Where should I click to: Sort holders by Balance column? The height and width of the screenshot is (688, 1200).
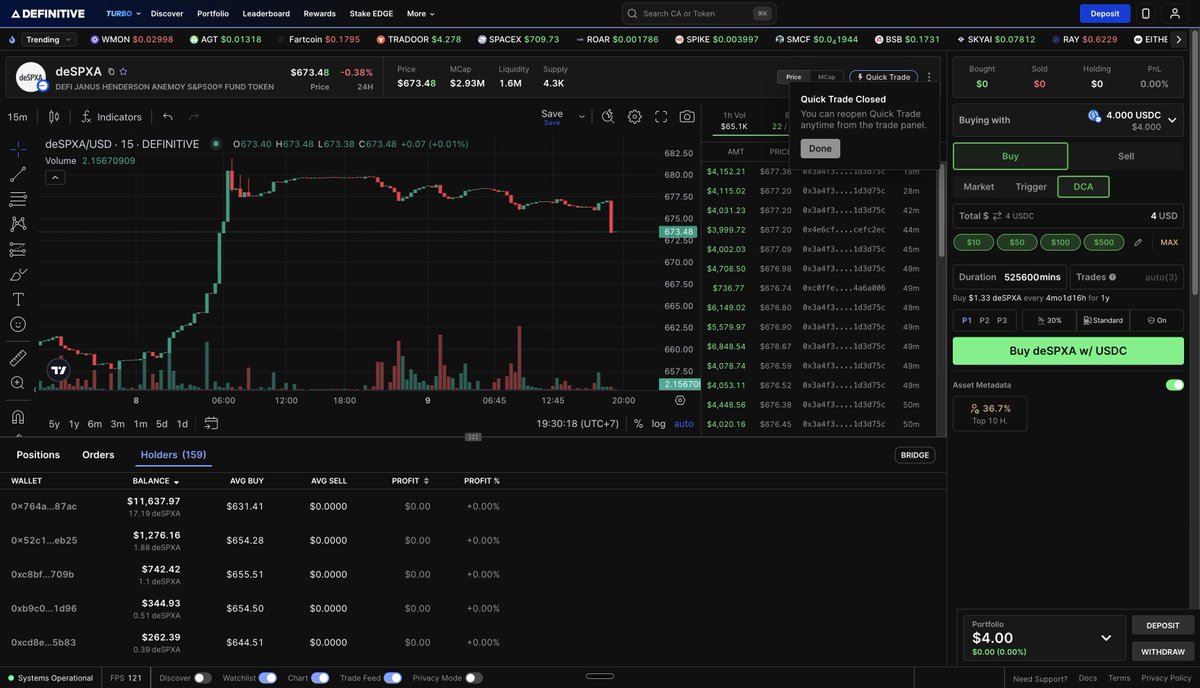[156, 481]
